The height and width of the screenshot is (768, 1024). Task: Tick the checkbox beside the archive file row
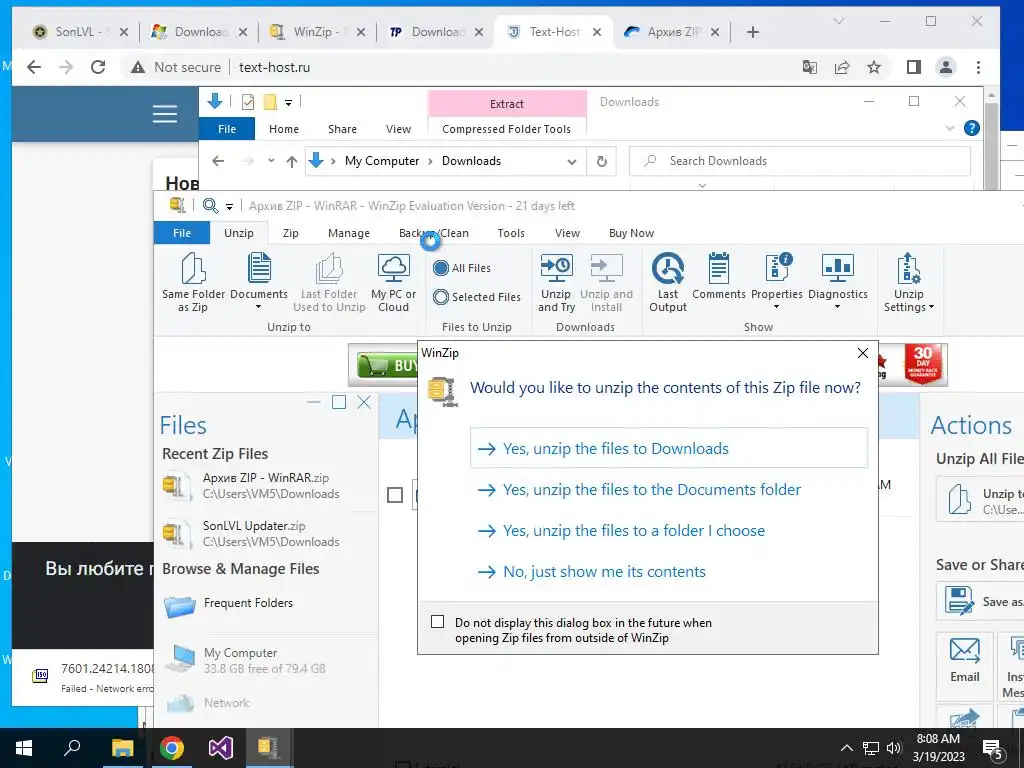point(395,495)
